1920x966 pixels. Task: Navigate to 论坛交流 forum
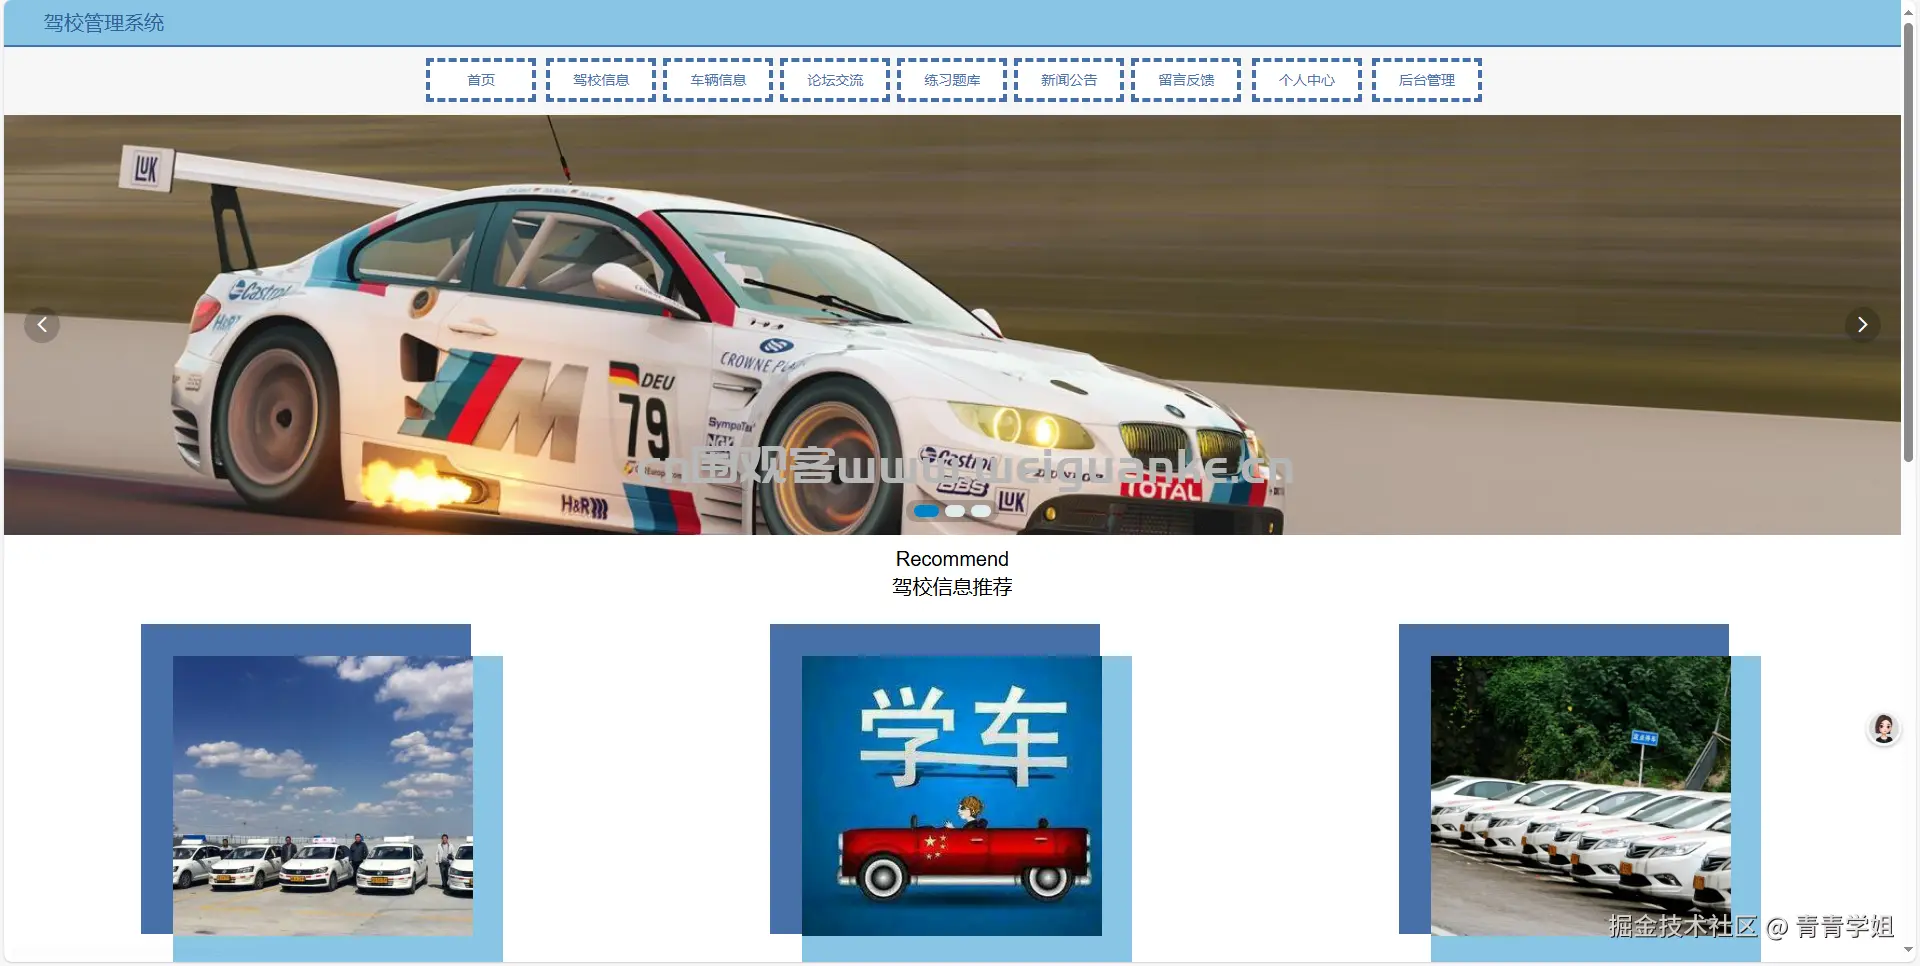point(835,80)
